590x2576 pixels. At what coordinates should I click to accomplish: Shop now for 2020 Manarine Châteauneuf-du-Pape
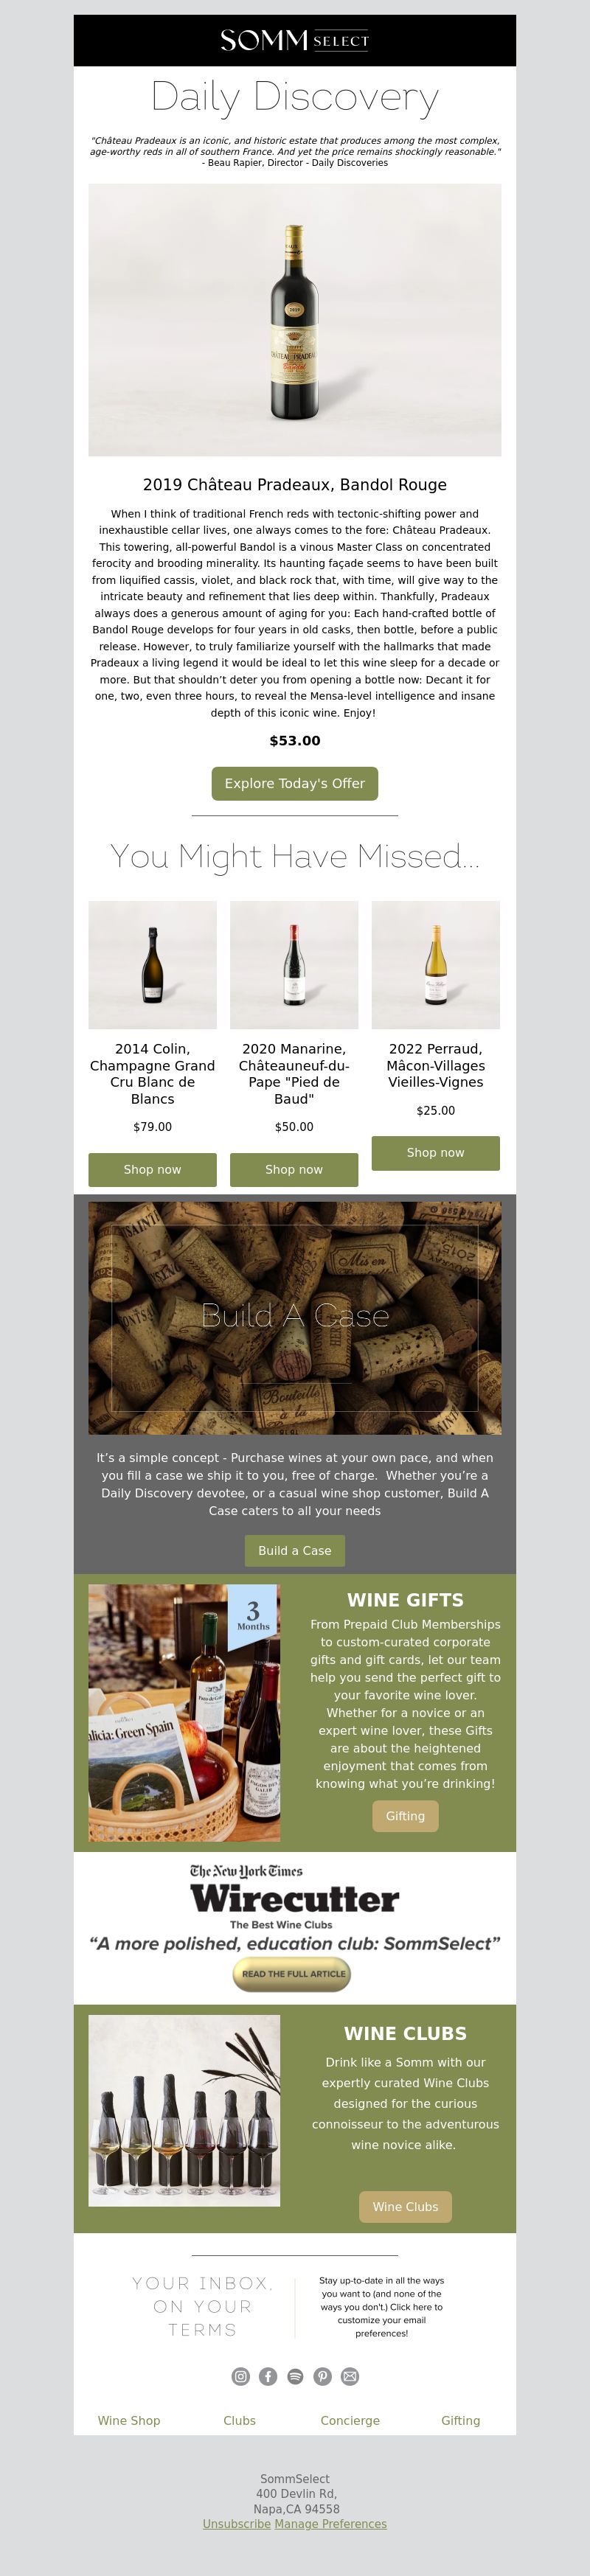pyautogui.click(x=294, y=1169)
